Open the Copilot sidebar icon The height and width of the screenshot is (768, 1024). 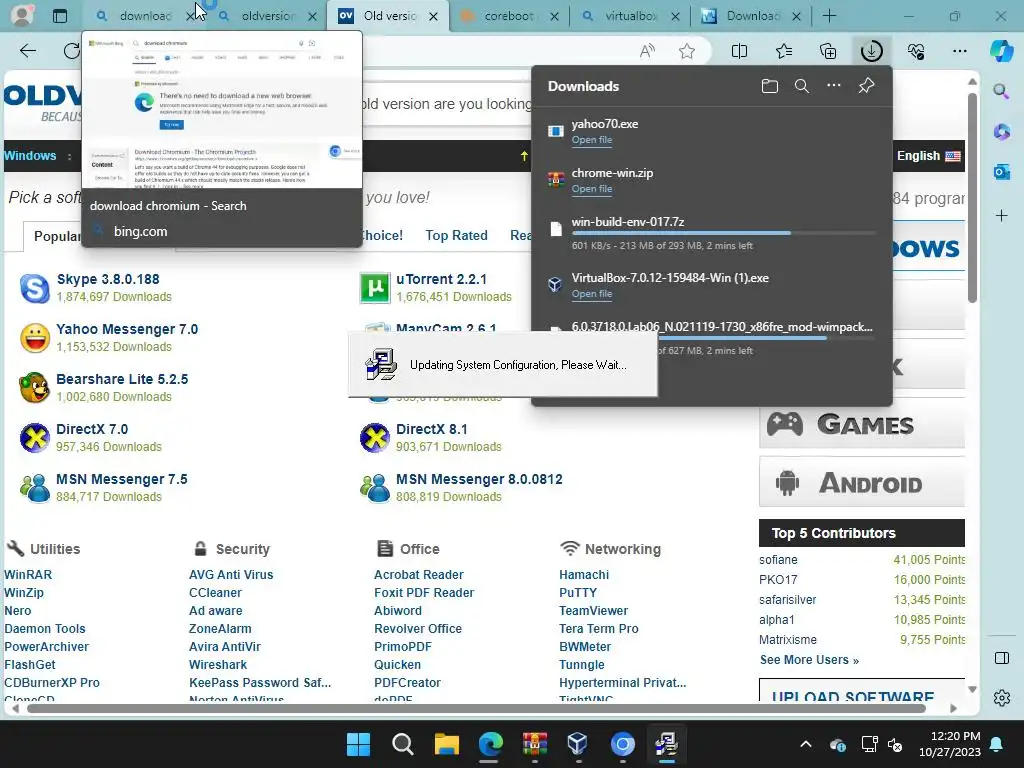(x=1001, y=51)
